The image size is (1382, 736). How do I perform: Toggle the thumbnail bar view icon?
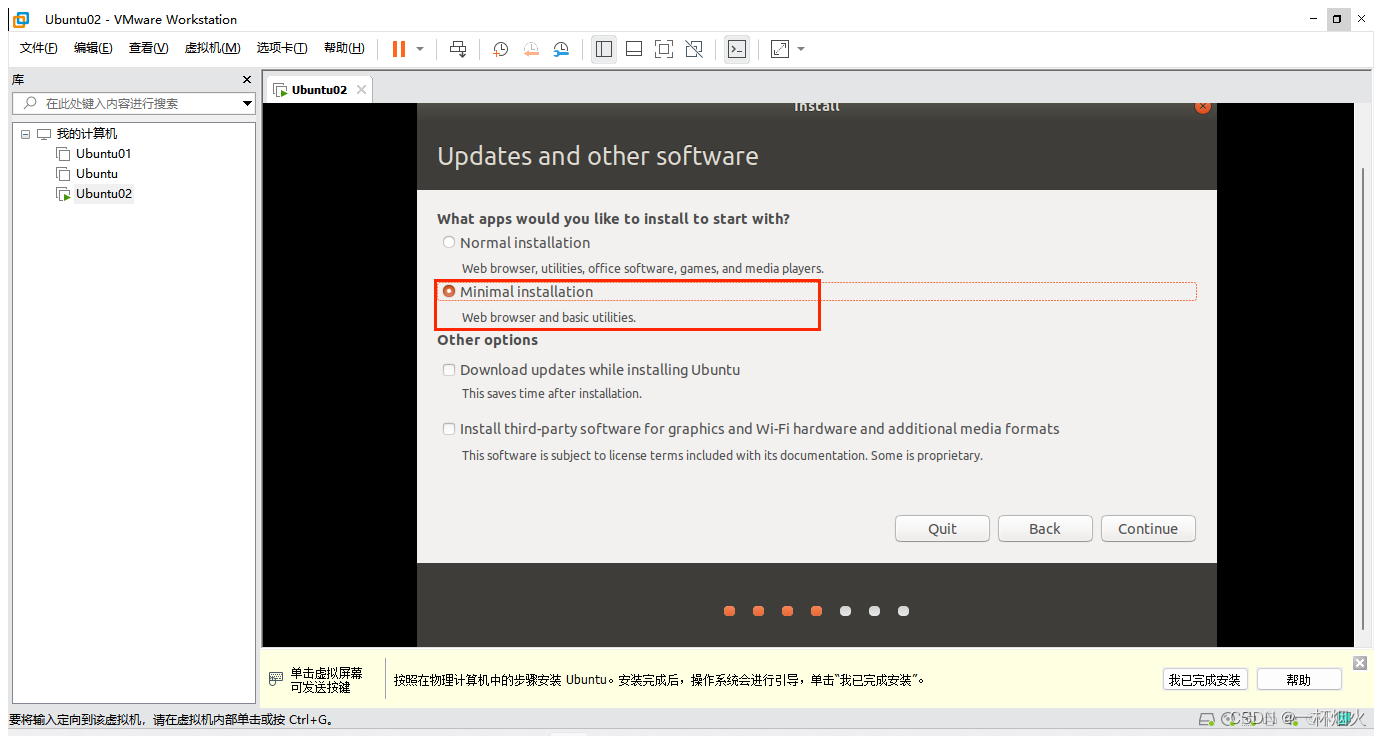point(634,49)
